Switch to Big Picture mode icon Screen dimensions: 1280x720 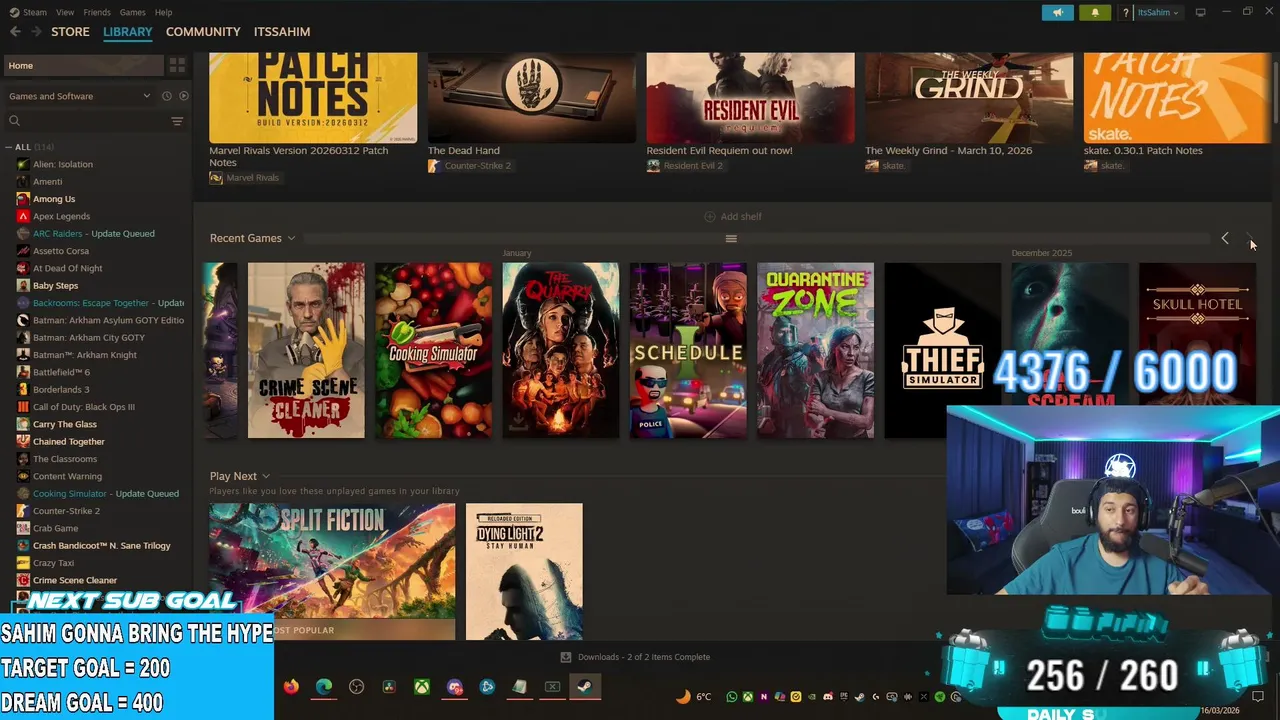(x=1200, y=12)
